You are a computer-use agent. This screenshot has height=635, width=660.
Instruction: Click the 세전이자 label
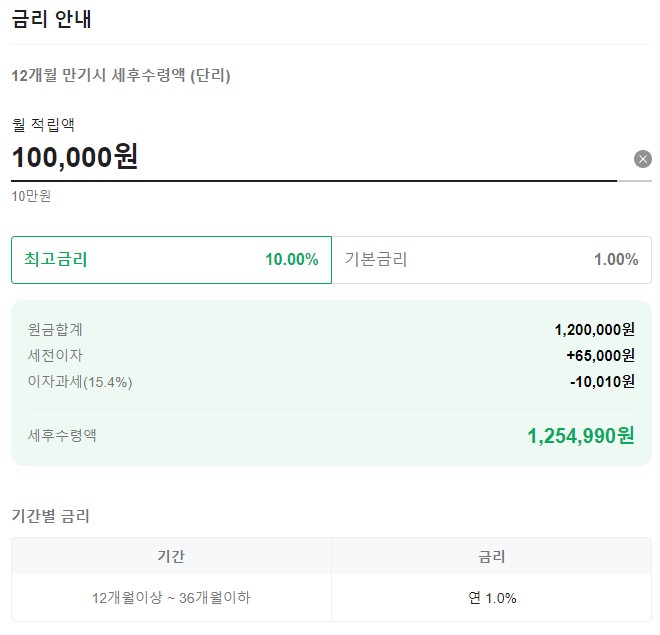coord(55,356)
